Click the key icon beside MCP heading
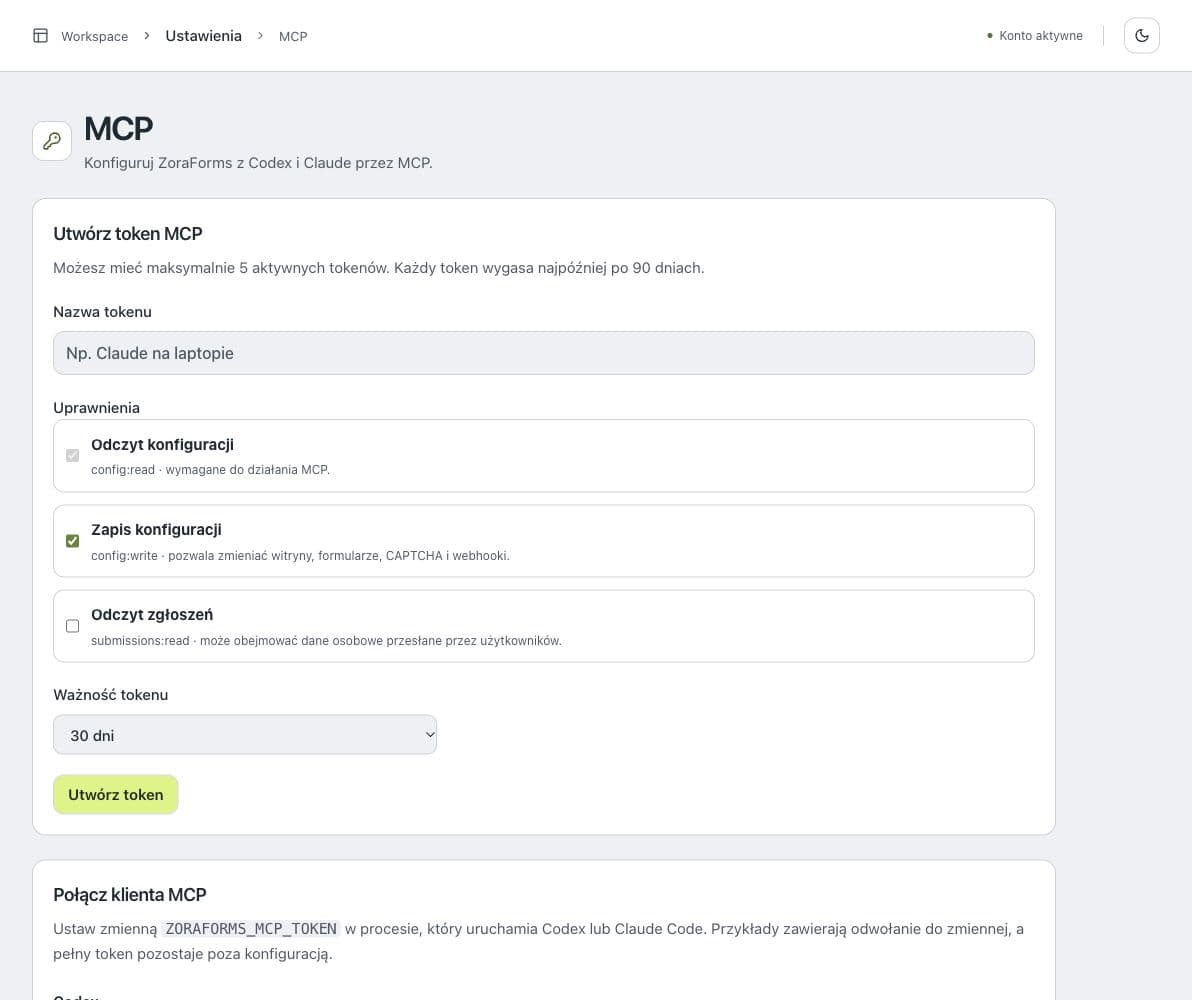 pyautogui.click(x=52, y=141)
